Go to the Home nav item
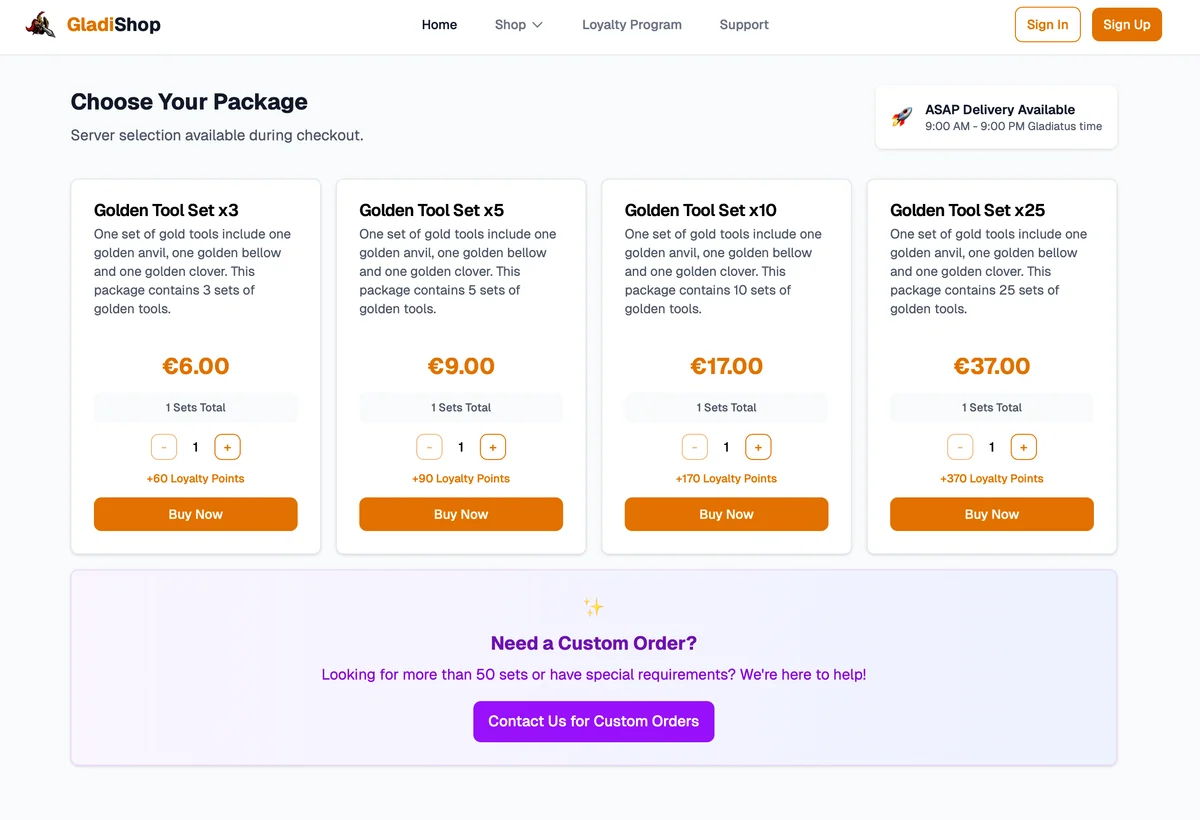Viewport: 1200px width, 820px height. pos(439,25)
